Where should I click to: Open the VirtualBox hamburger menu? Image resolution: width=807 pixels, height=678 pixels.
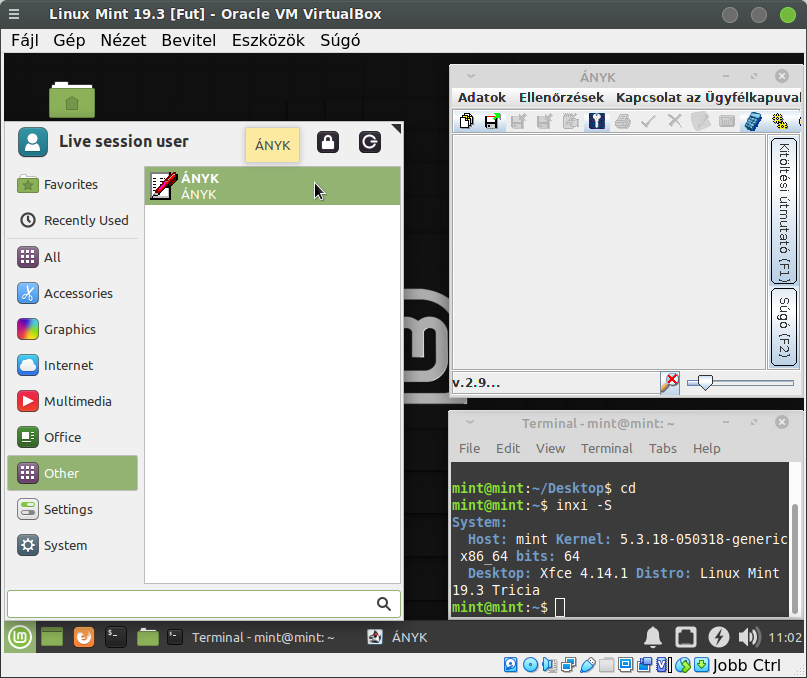tap(14, 14)
